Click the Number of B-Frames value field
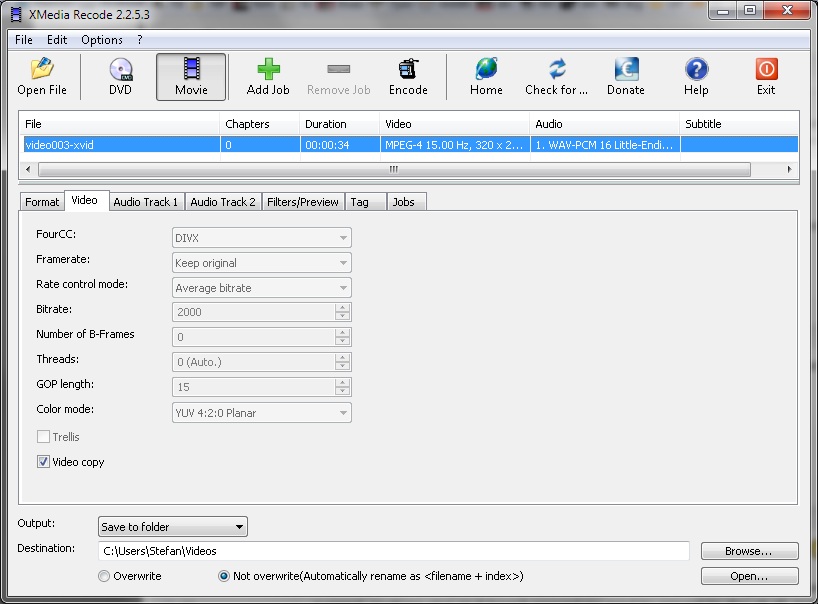This screenshot has width=818, height=604. click(254, 337)
